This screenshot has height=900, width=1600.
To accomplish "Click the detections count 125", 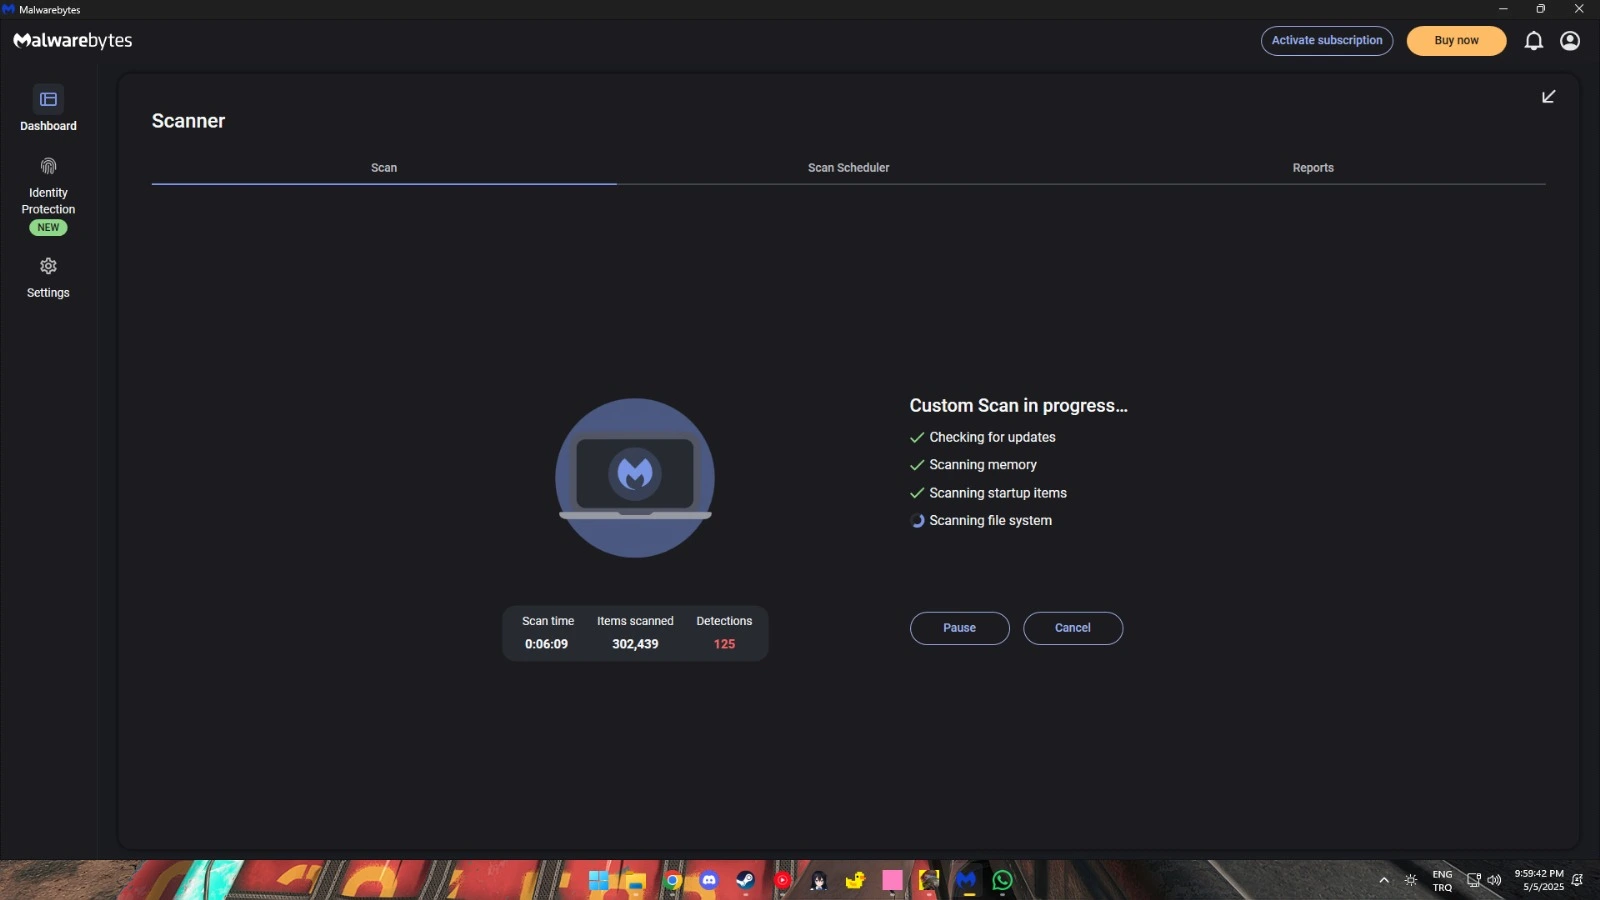I will (x=724, y=644).
